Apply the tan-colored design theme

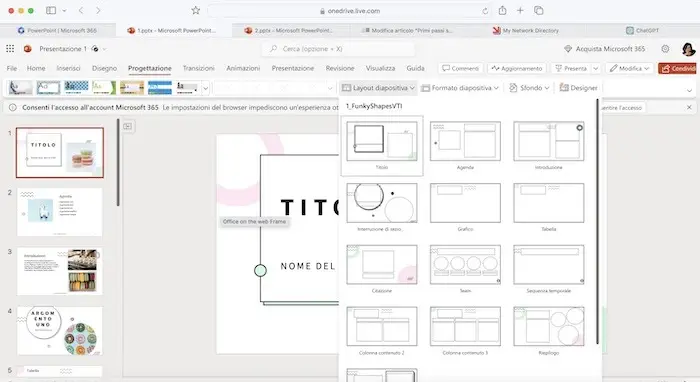coord(132,87)
